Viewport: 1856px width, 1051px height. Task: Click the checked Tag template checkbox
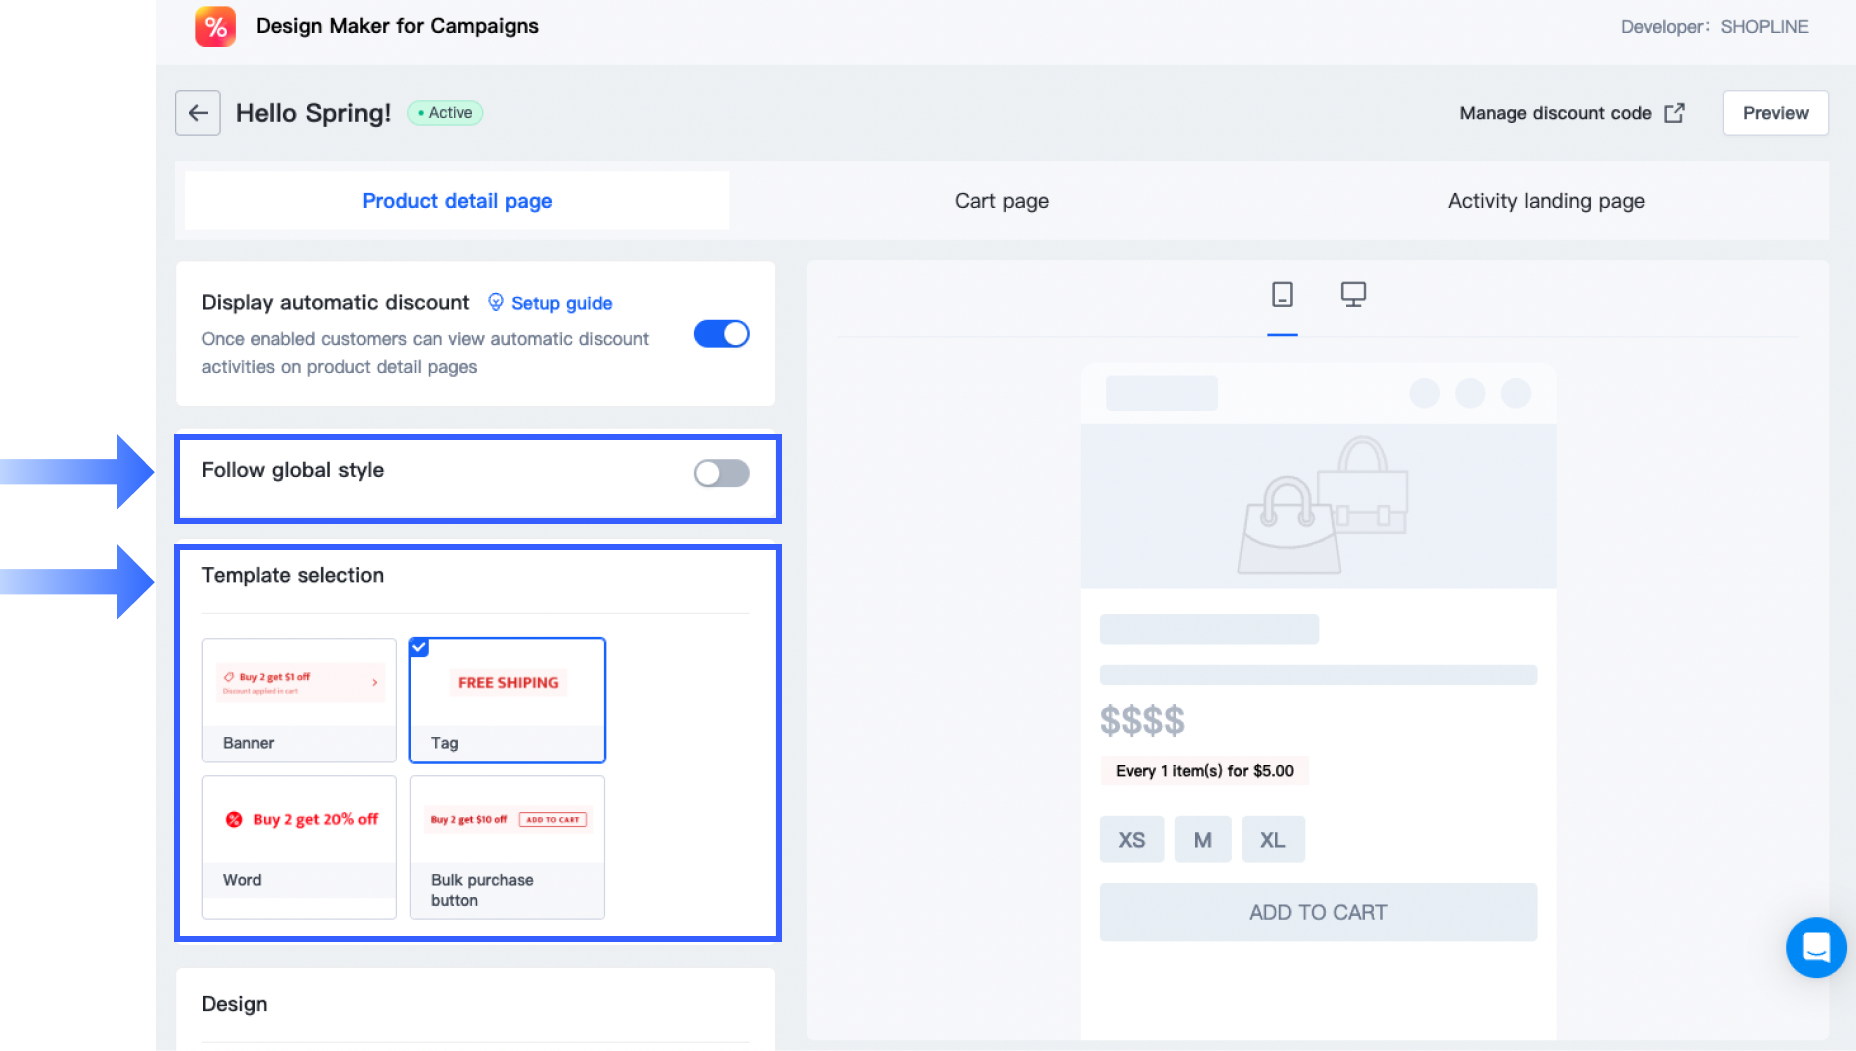coord(420,648)
